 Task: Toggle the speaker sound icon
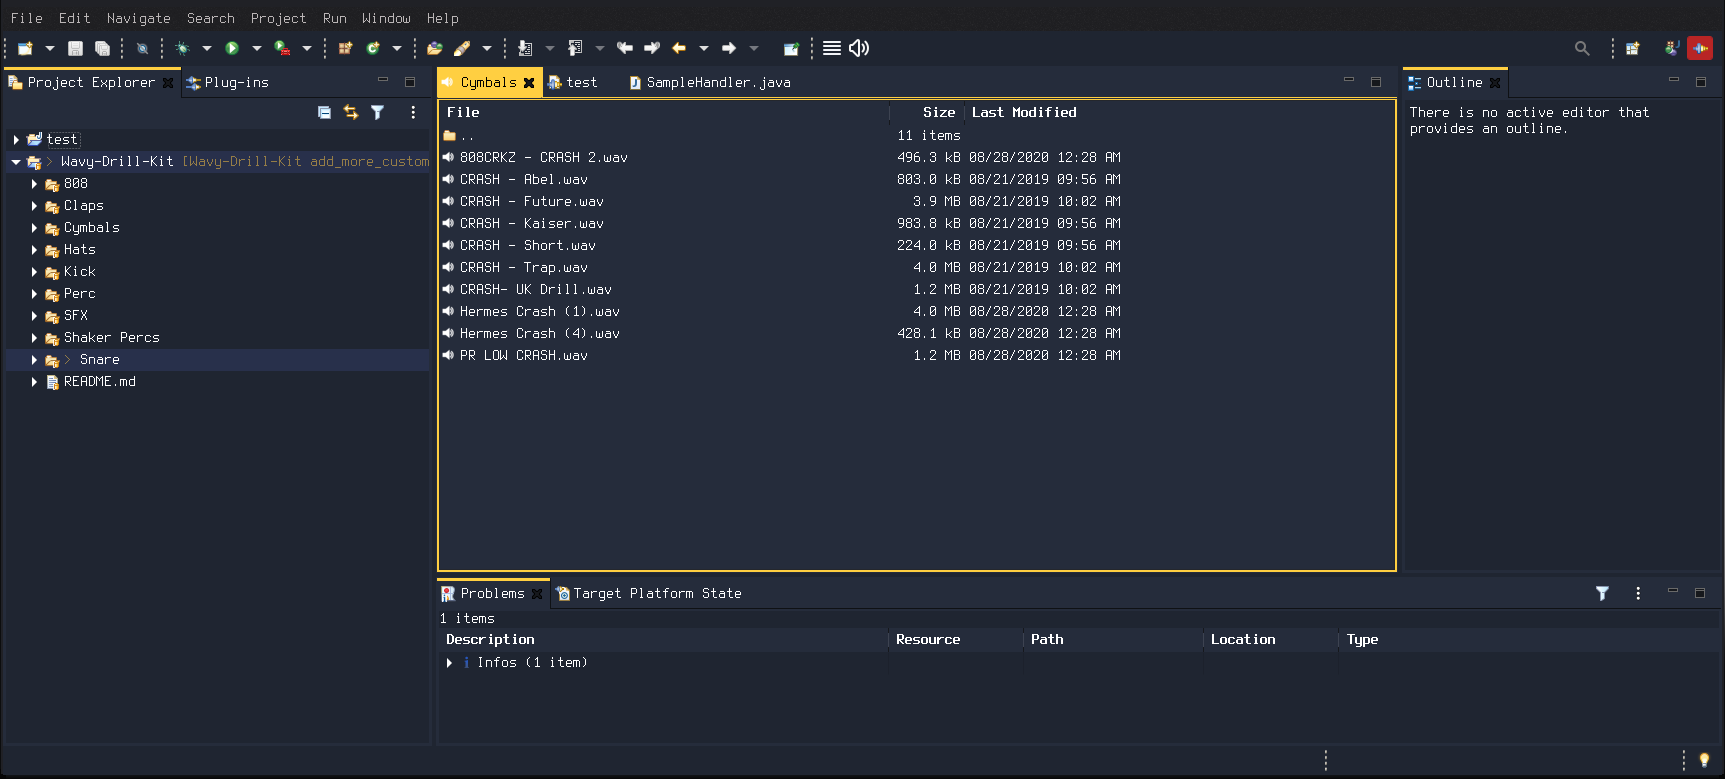tap(859, 48)
